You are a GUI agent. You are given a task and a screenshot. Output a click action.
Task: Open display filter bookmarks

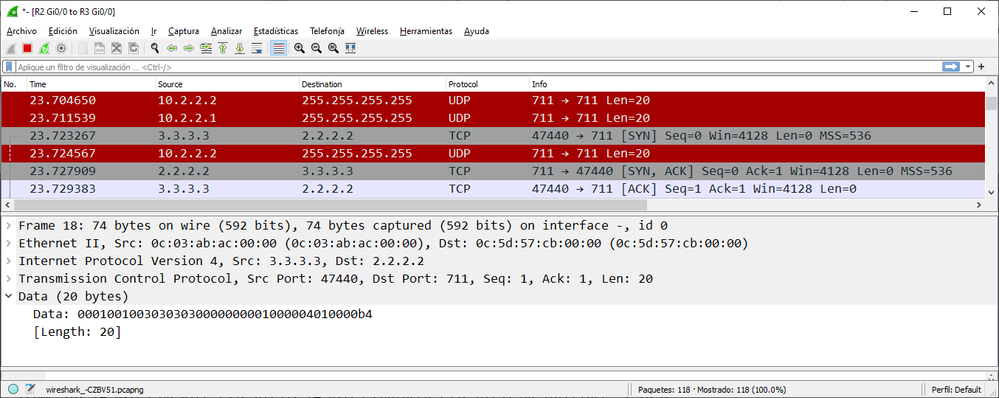pos(9,66)
